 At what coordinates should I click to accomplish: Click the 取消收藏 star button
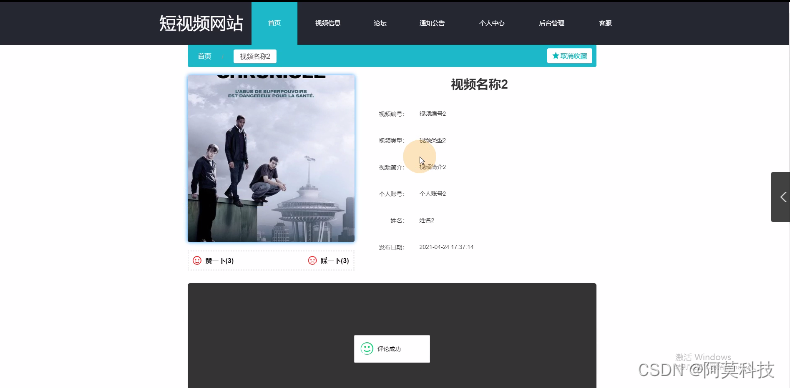[x=569, y=56]
